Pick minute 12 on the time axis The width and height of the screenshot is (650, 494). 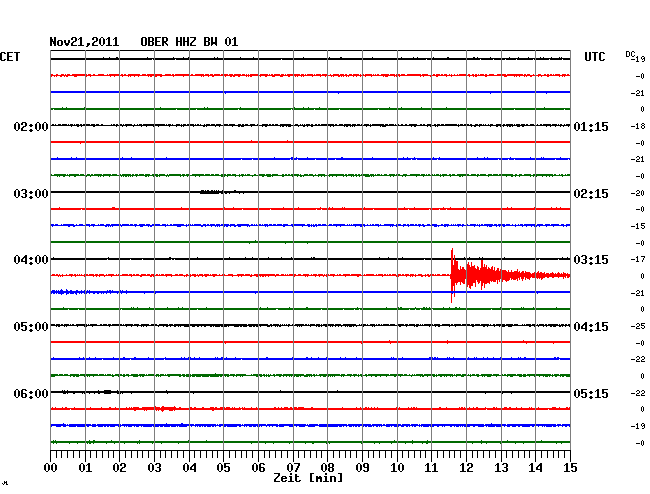[x=466, y=468]
